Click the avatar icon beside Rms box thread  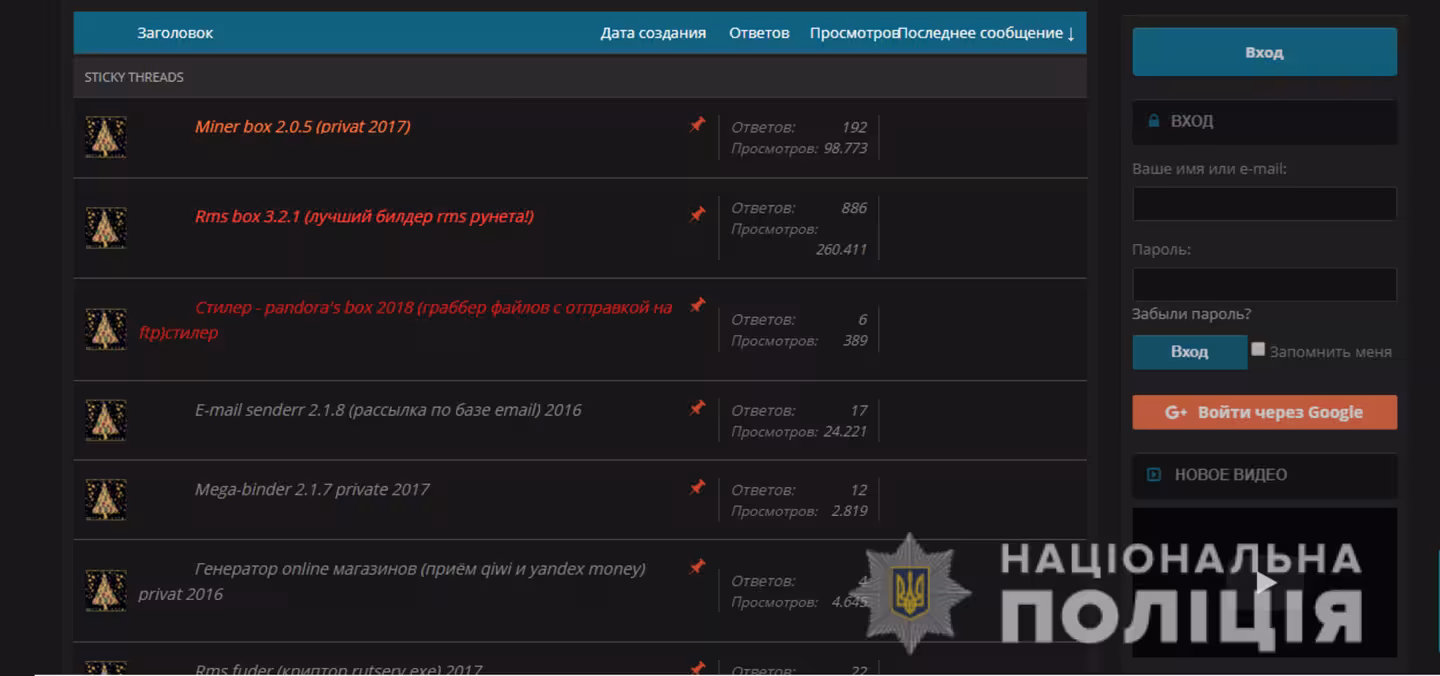105,228
